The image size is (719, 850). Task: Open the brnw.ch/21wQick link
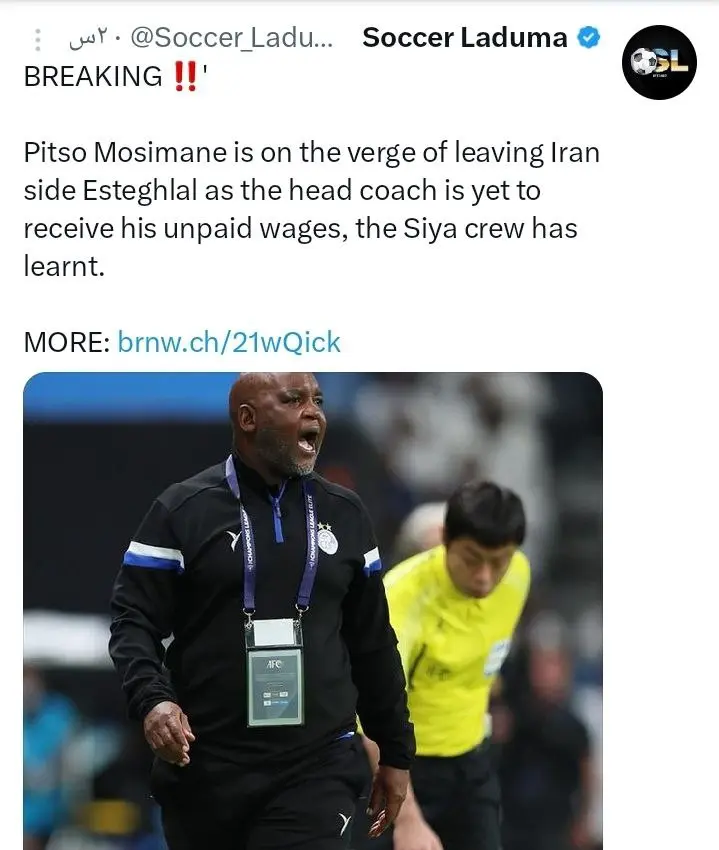click(x=229, y=343)
